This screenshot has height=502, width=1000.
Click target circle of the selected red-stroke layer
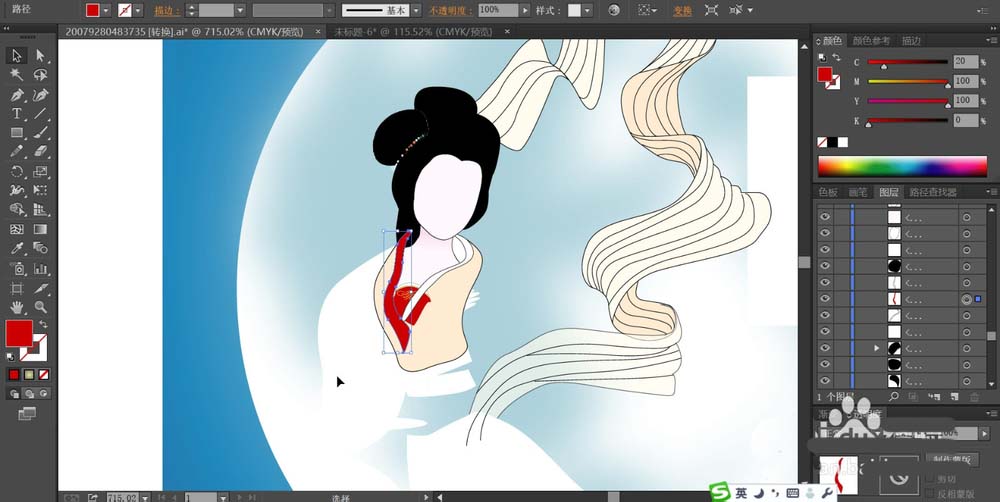click(x=967, y=299)
